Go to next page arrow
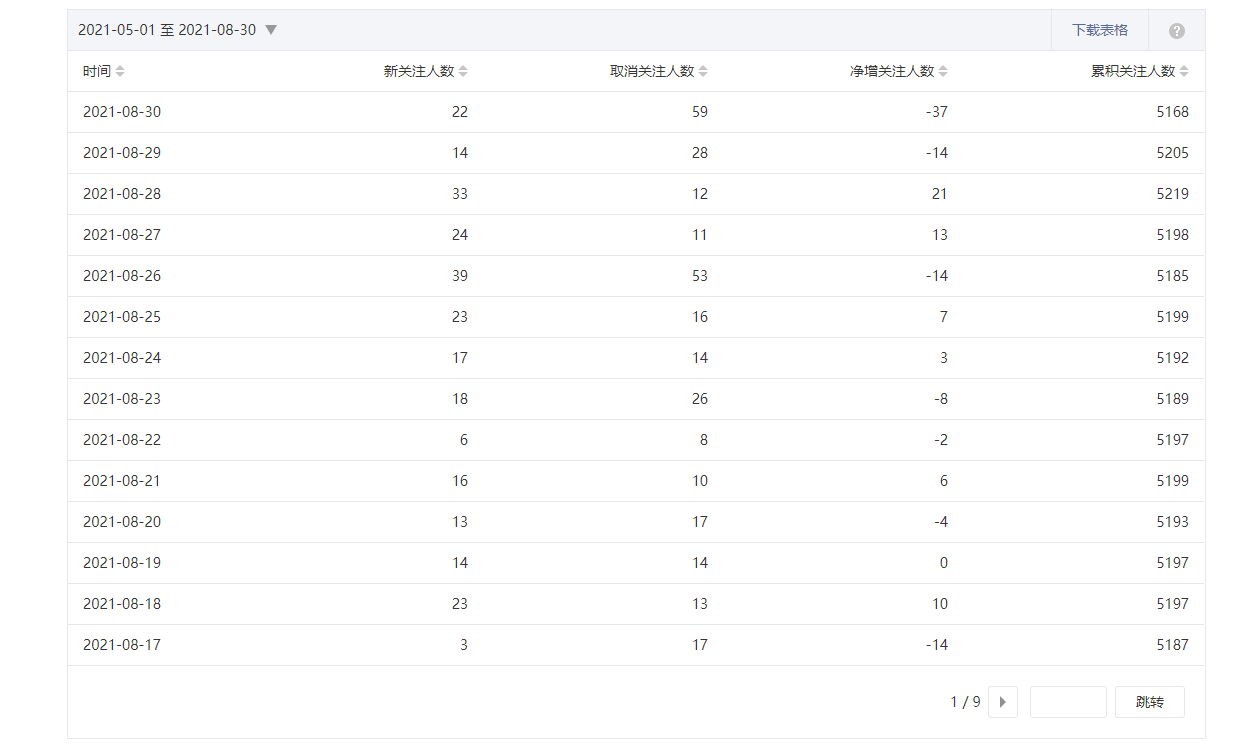 (1003, 702)
